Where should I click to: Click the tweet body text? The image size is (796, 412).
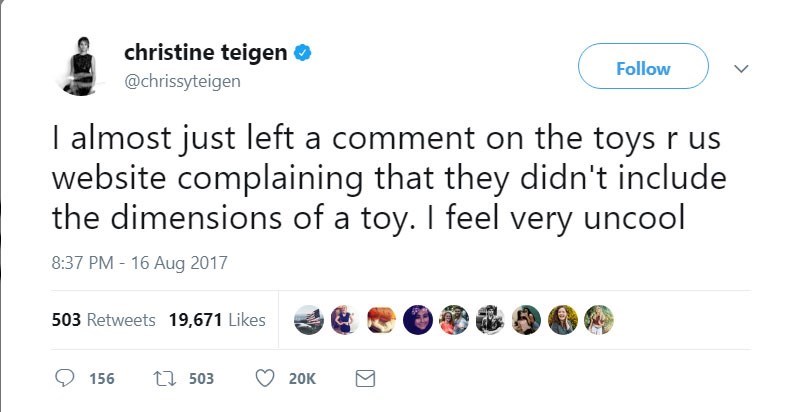[x=386, y=178]
